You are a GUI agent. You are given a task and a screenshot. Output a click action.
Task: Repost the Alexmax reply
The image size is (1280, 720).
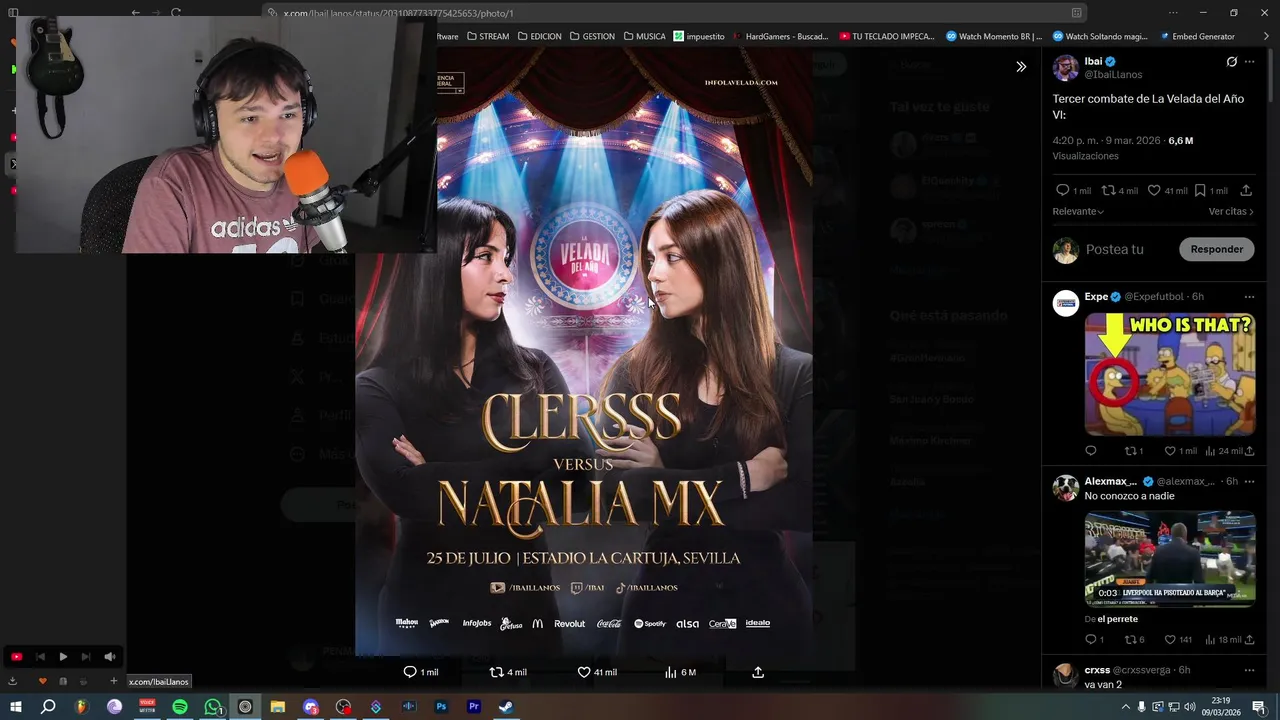[x=1130, y=640]
